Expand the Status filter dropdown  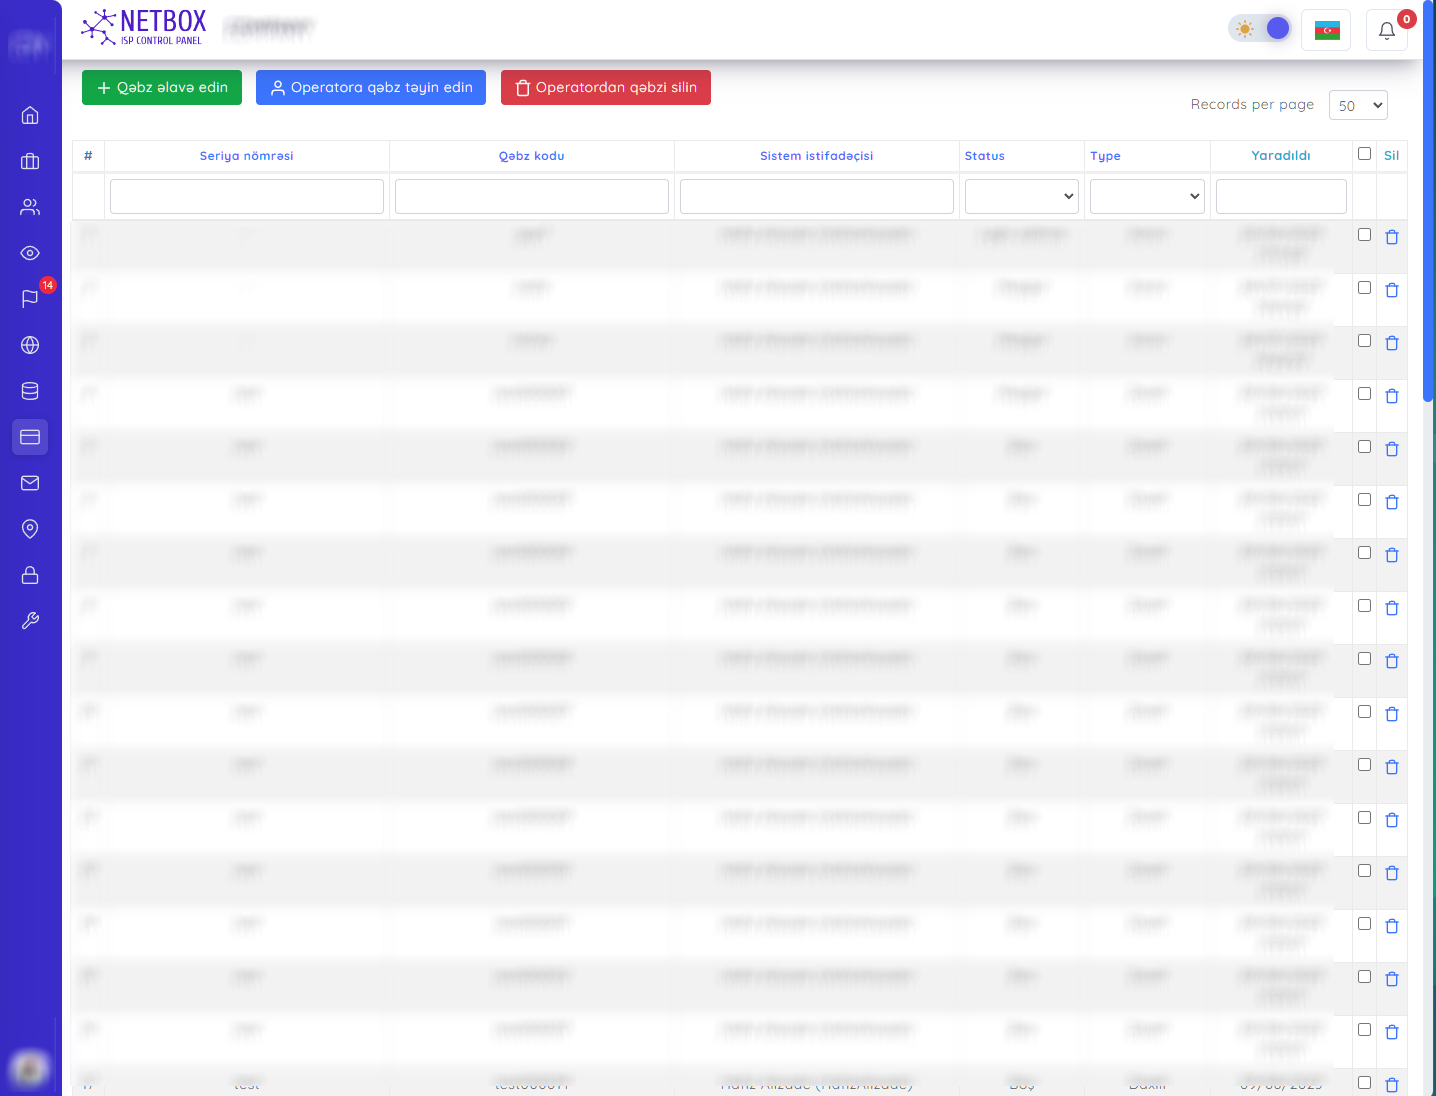(1021, 196)
